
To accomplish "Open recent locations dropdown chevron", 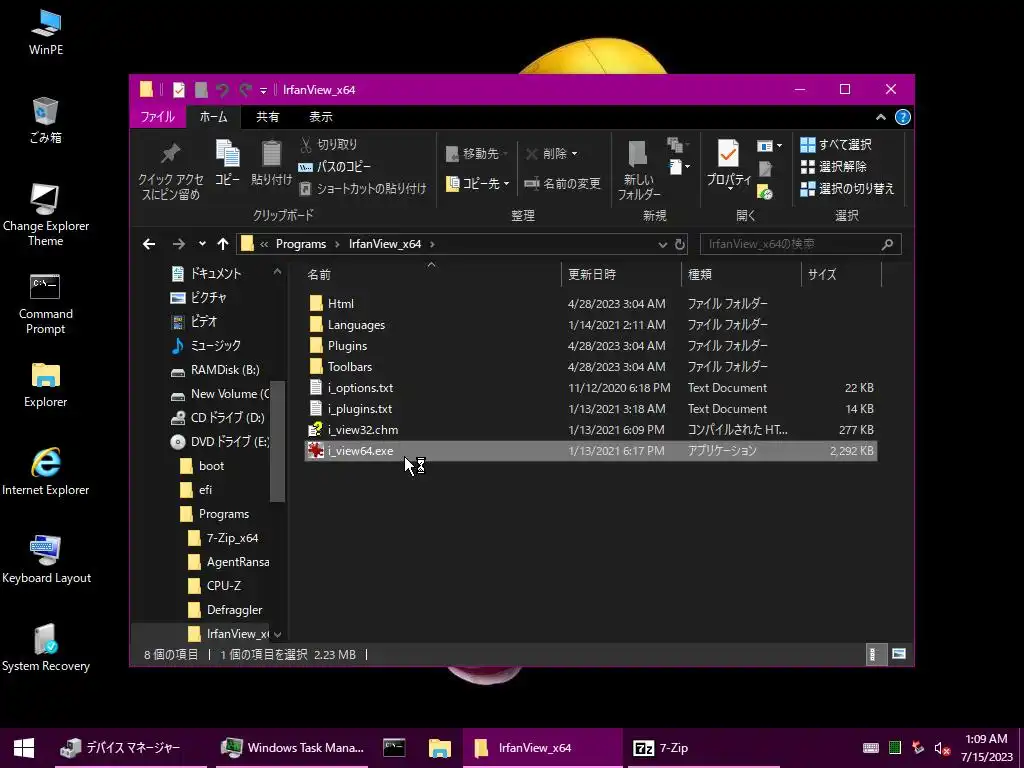I will 202,244.
